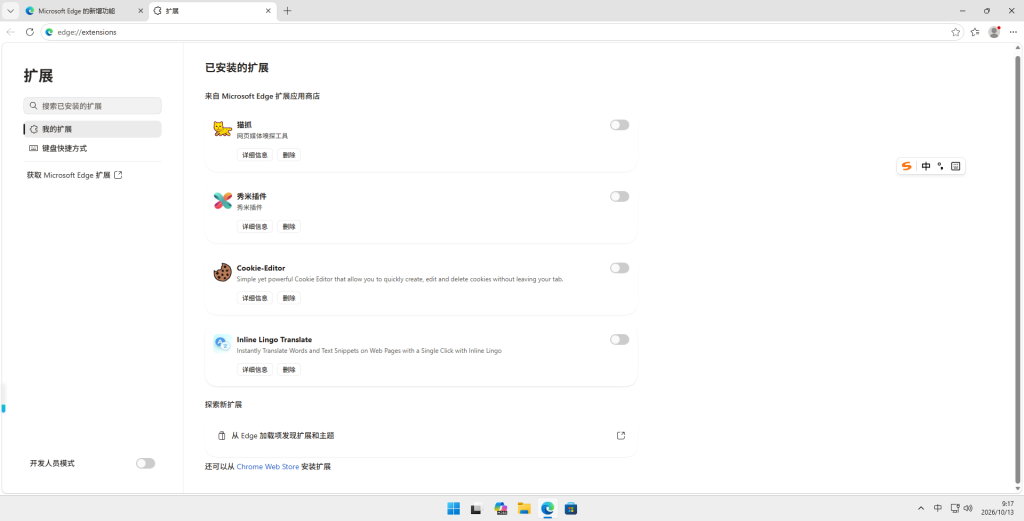Click the search magnifier icon in sidebar
This screenshot has width=1024, height=521.
pos(33,106)
